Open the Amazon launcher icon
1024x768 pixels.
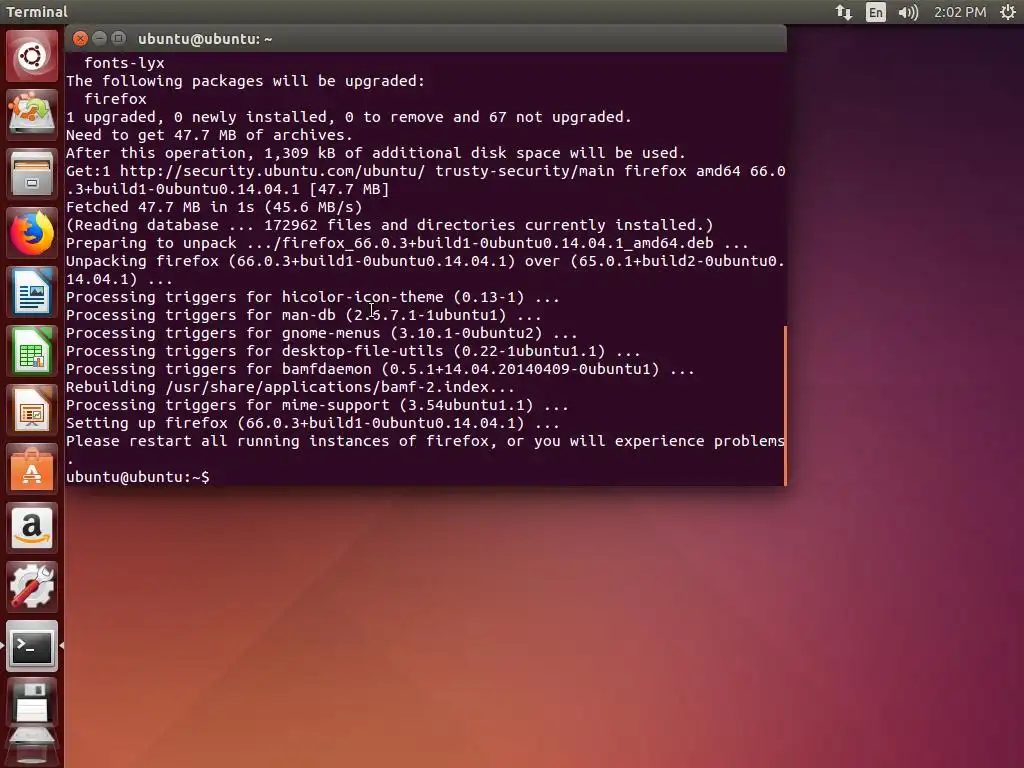click(x=32, y=528)
